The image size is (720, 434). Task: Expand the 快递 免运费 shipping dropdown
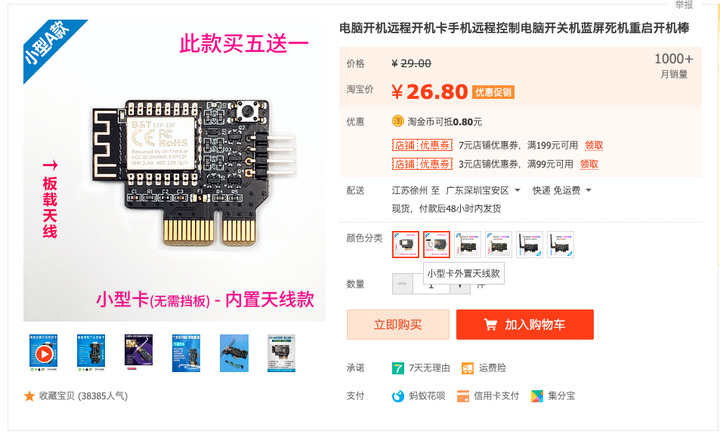click(x=588, y=190)
